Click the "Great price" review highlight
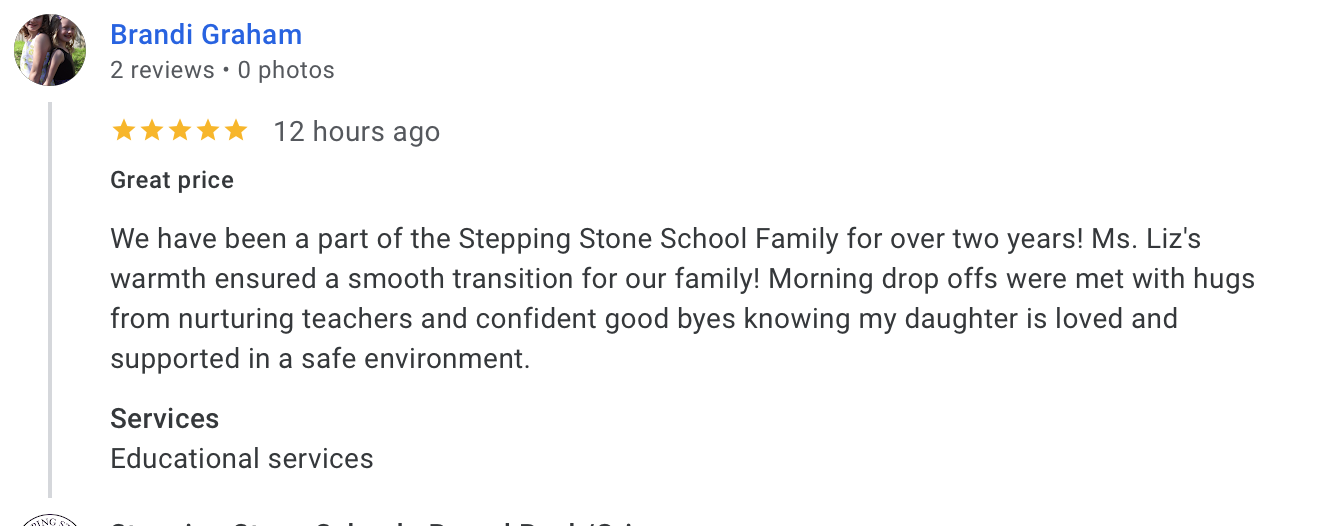1334x526 pixels. [x=172, y=181]
